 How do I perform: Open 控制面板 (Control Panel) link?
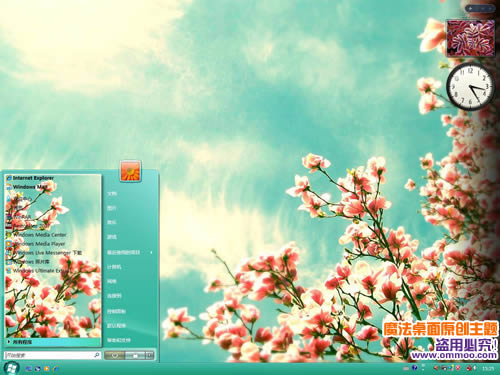[116, 311]
